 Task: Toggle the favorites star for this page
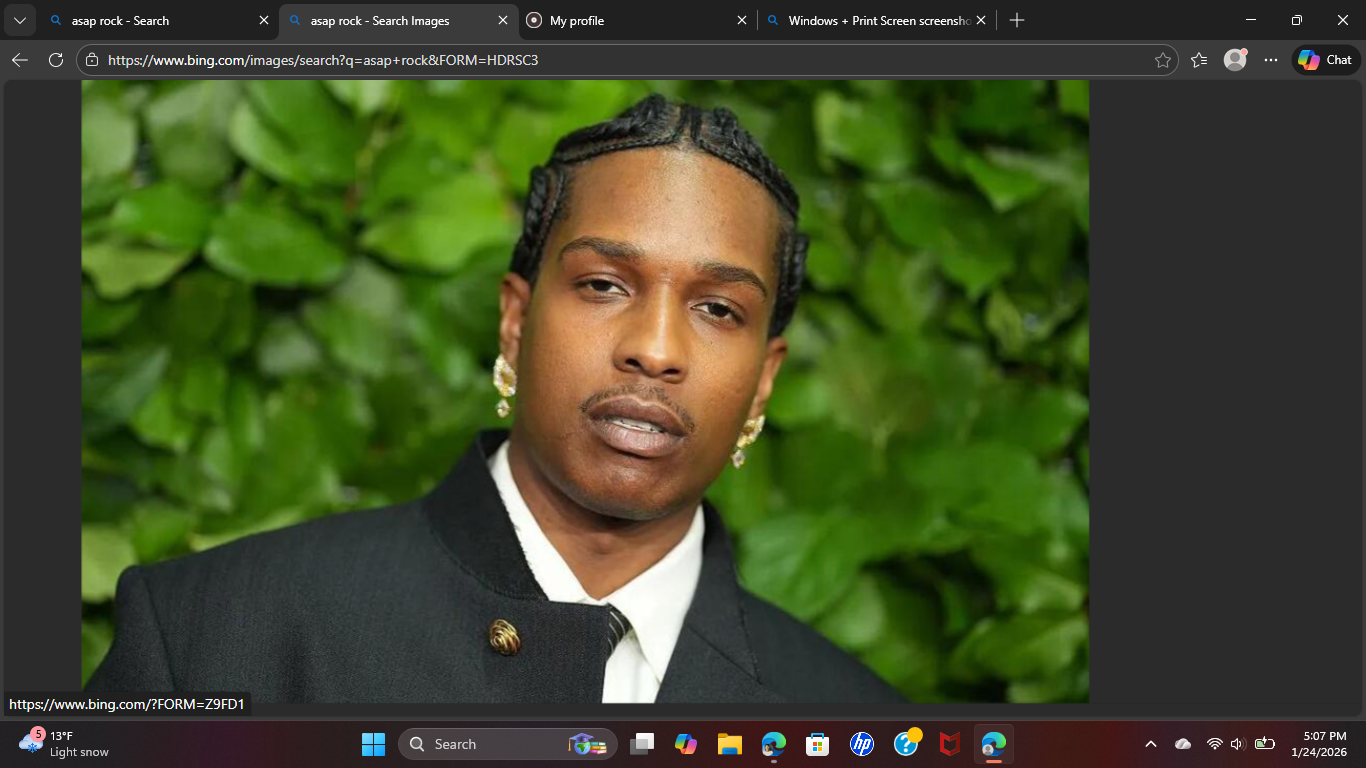(1163, 59)
